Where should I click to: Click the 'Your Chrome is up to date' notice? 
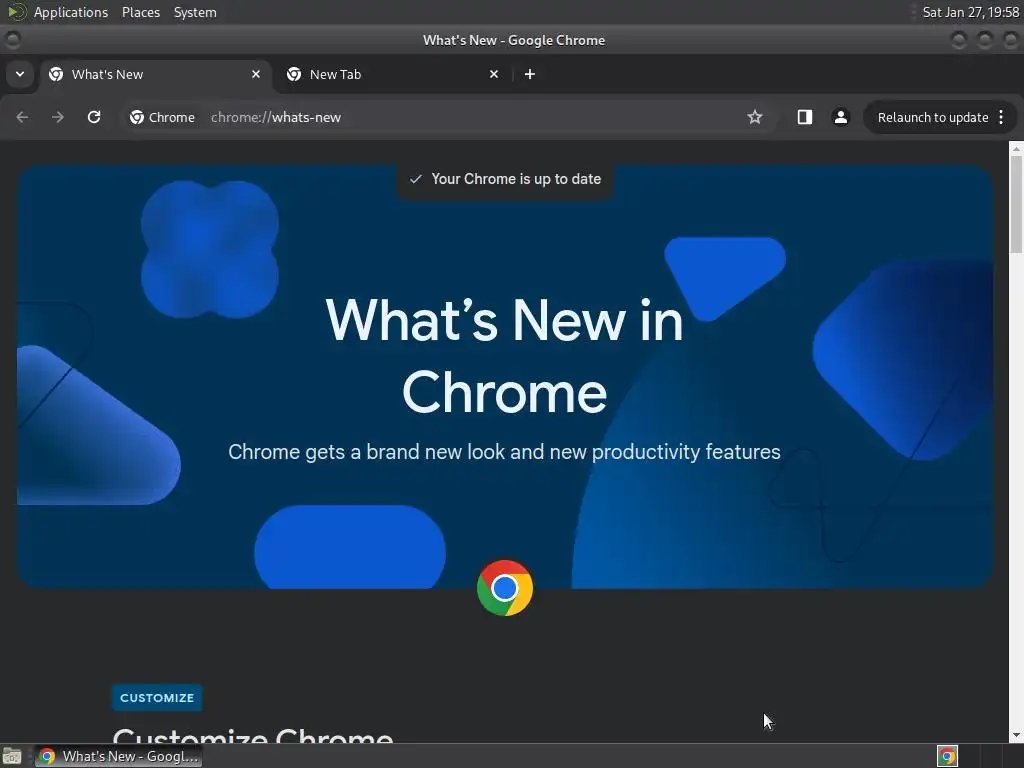[x=505, y=179]
